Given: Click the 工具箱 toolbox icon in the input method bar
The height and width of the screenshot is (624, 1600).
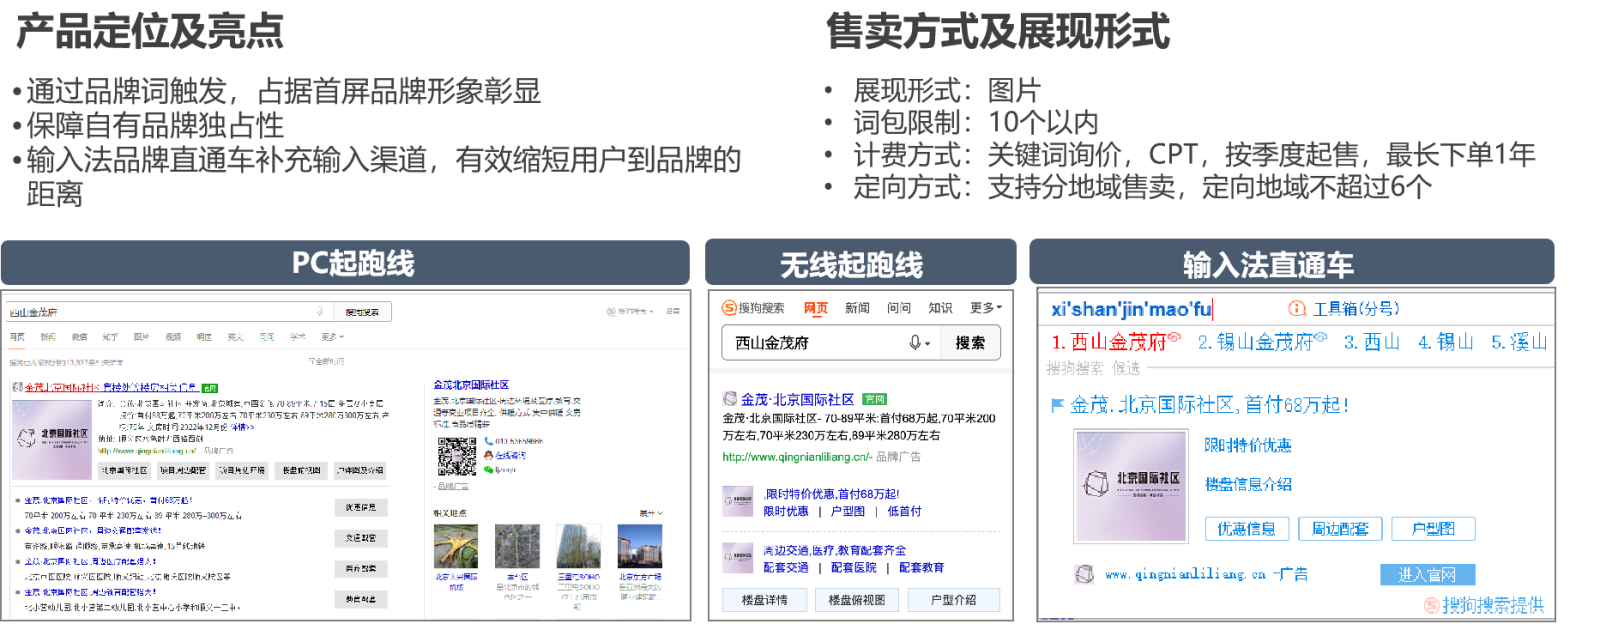Looking at the screenshot, I should [1297, 309].
